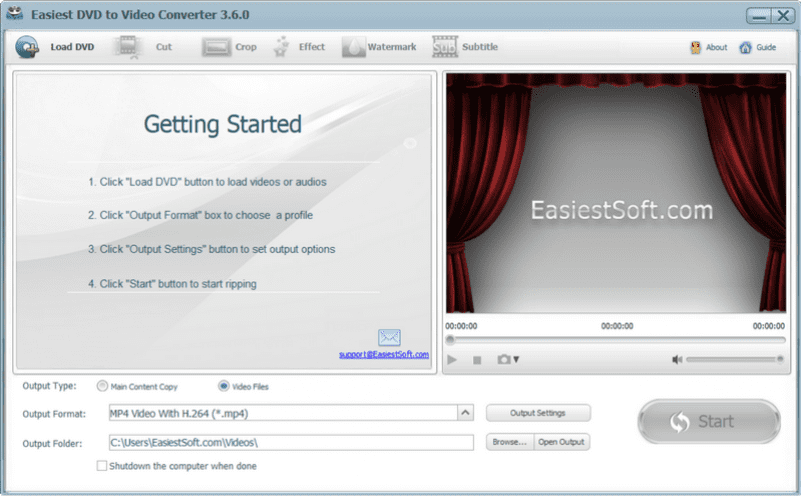Screen dimensions: 801x496
Task: Select Main Content Copy output type
Action: point(137,386)
